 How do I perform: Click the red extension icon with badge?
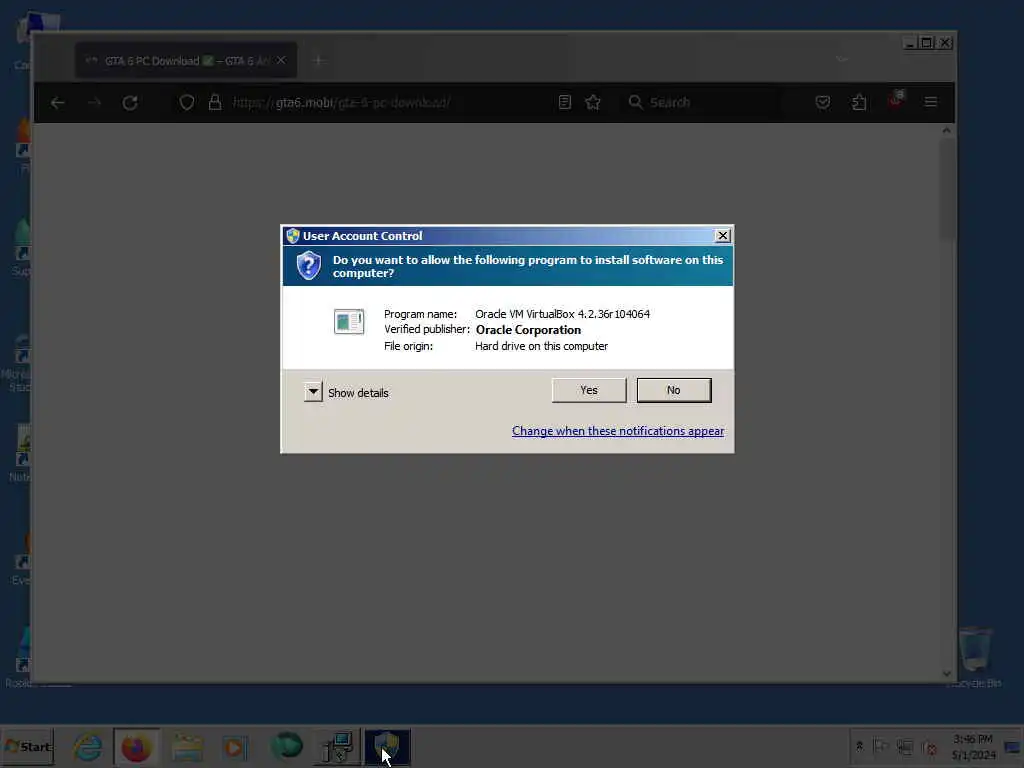pyautogui.click(x=896, y=101)
